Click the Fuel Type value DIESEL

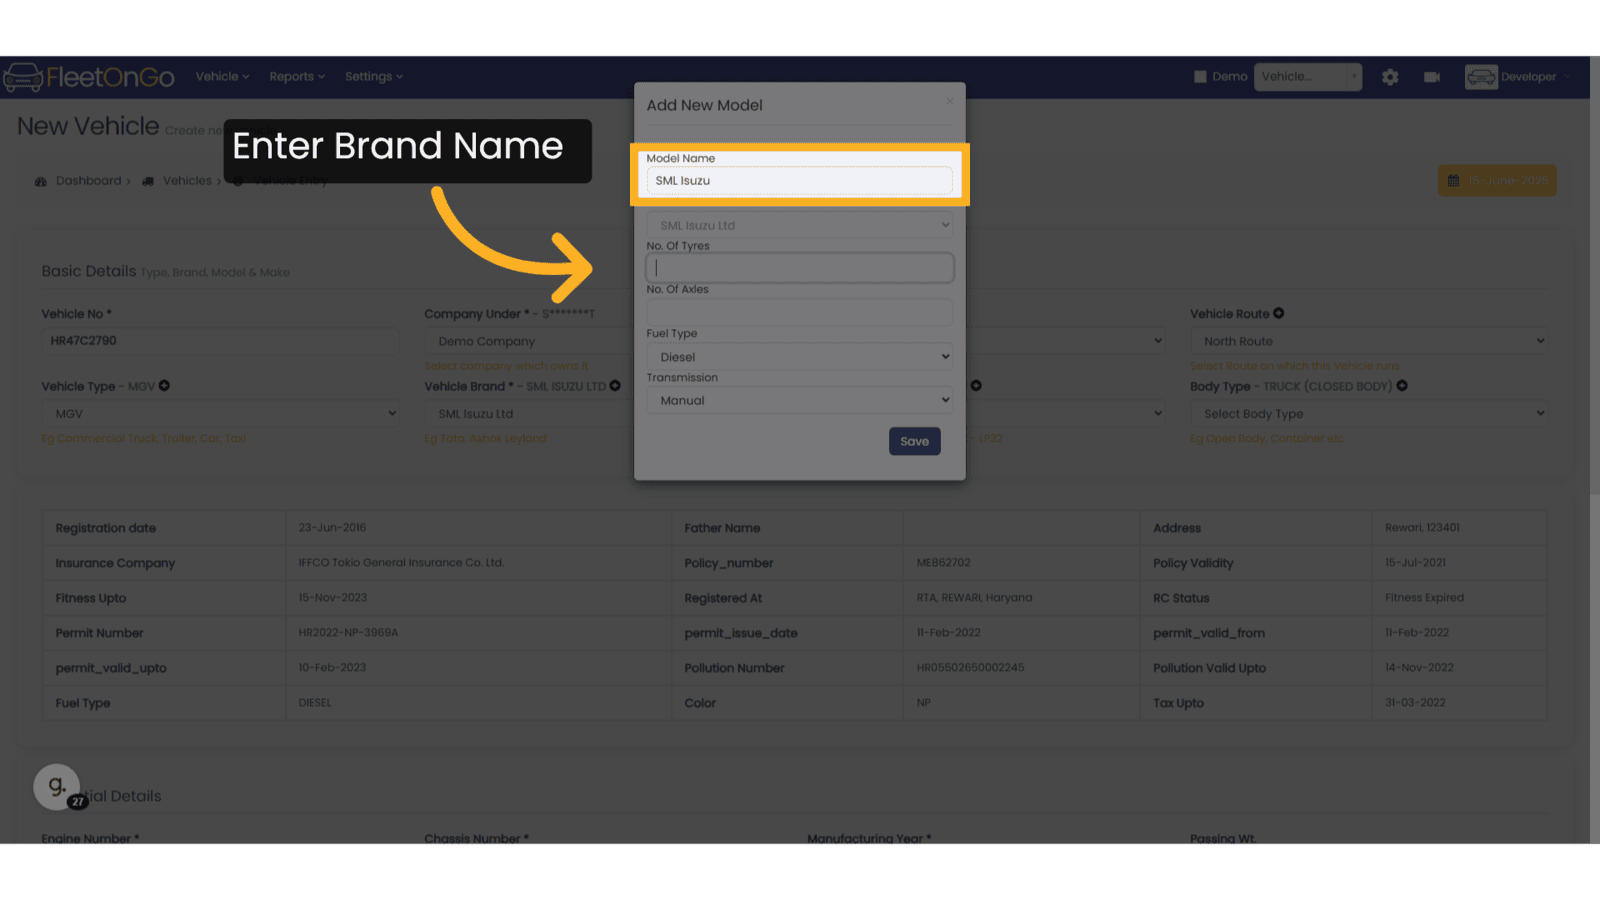click(315, 703)
